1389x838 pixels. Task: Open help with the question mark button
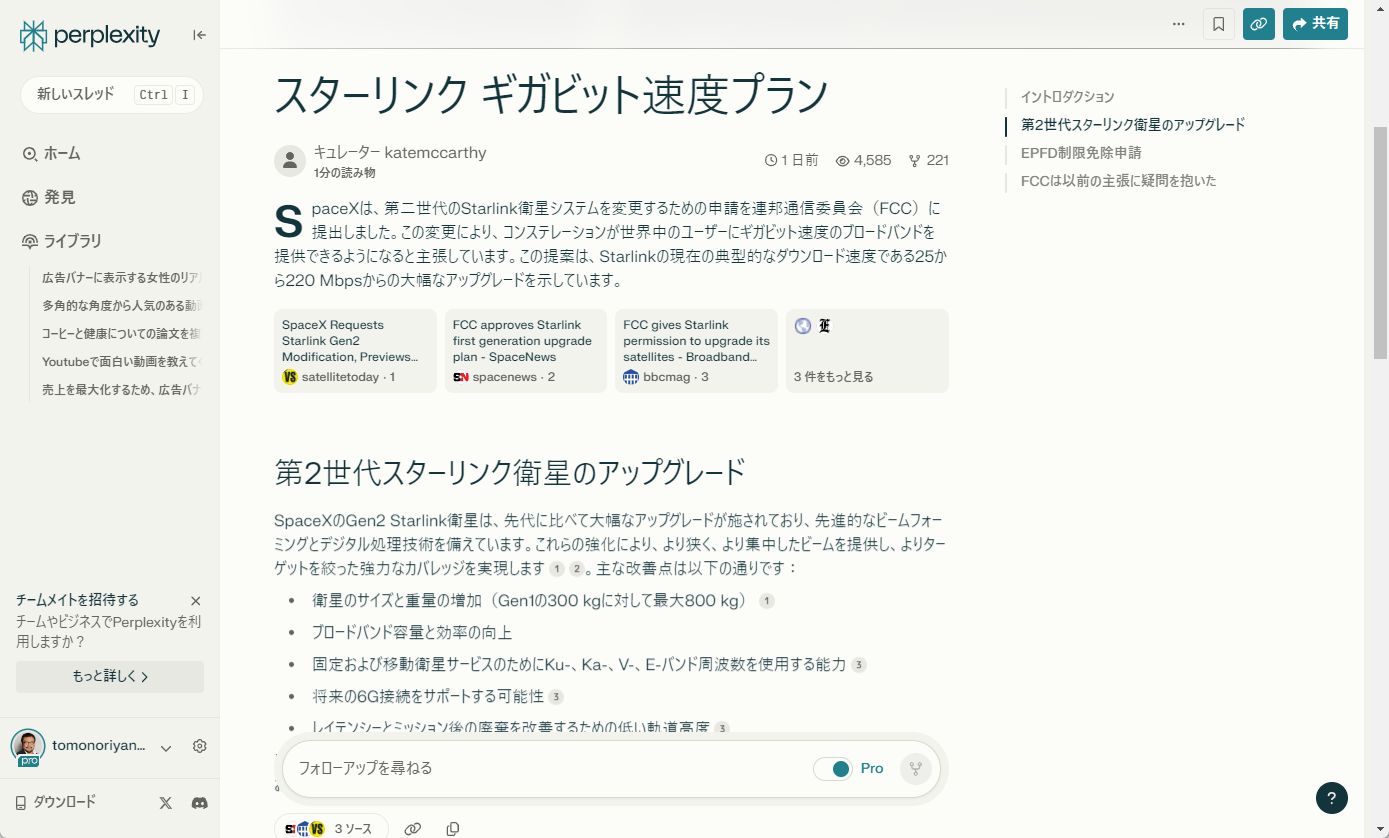click(1331, 798)
